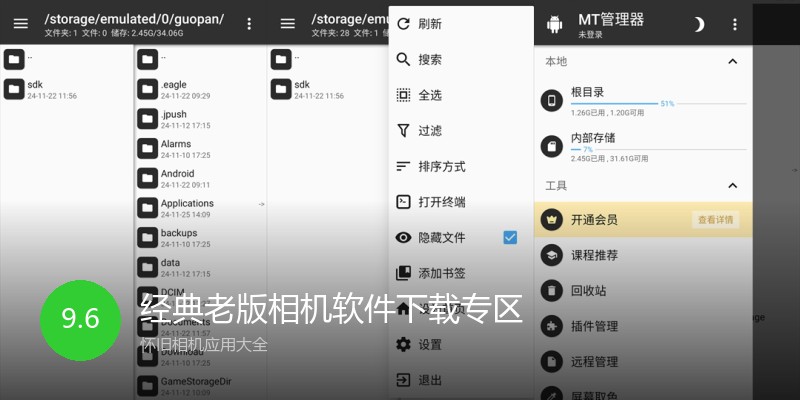Tick the 隐藏文件 checkbox
The height and width of the screenshot is (400, 800).
coord(510,237)
